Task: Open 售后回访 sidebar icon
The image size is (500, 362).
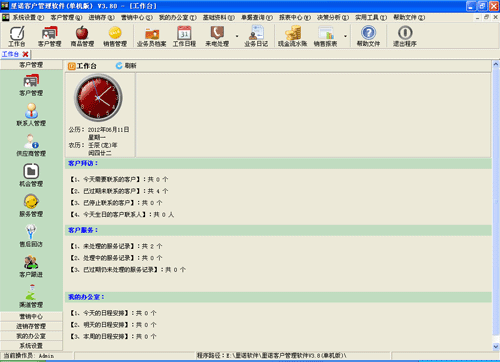Action: [31, 236]
